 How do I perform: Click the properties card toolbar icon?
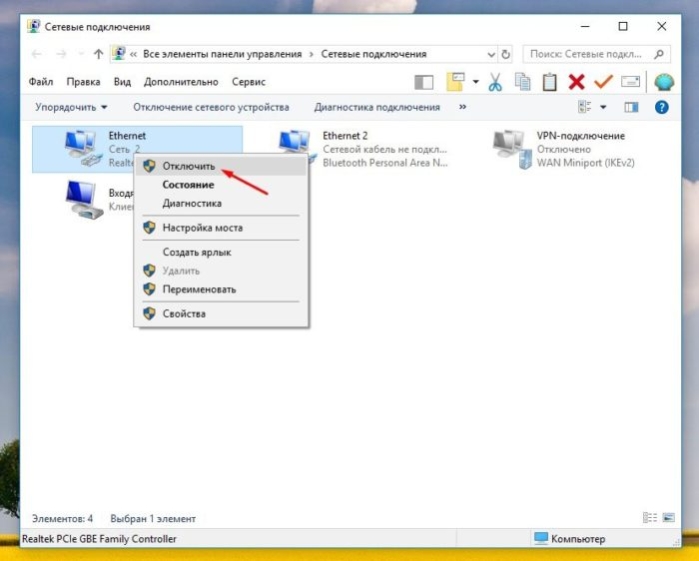click(x=630, y=82)
